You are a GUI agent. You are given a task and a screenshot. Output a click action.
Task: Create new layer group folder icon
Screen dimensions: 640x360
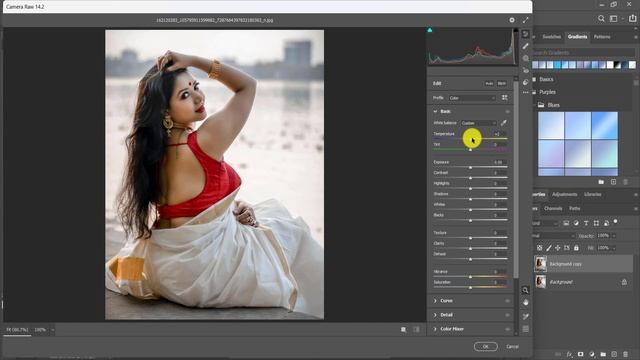point(603,354)
